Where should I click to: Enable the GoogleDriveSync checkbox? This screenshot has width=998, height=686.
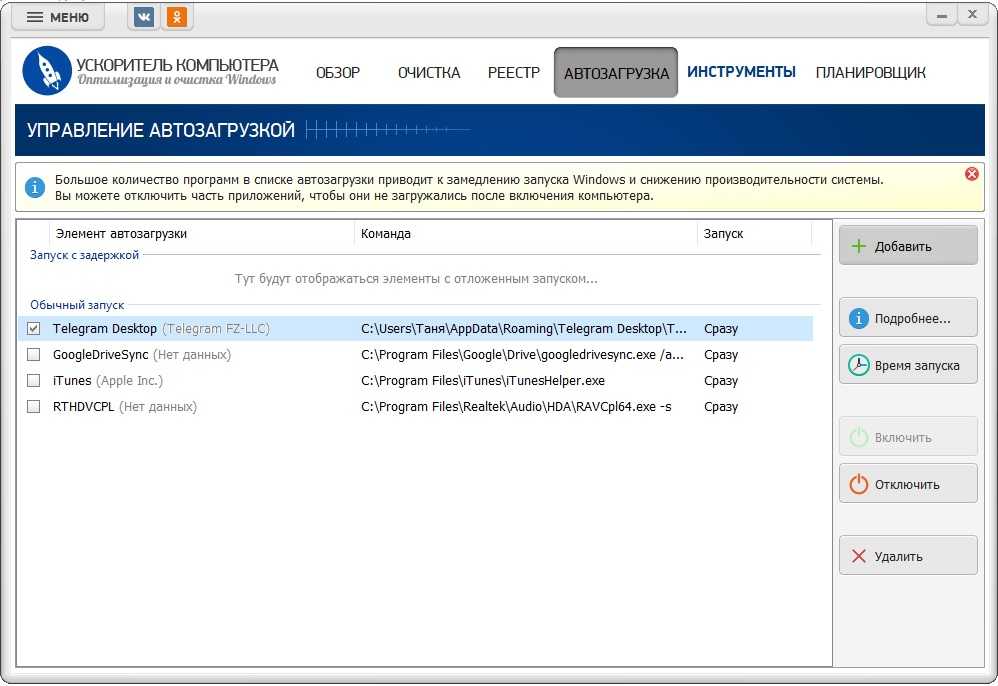point(34,354)
